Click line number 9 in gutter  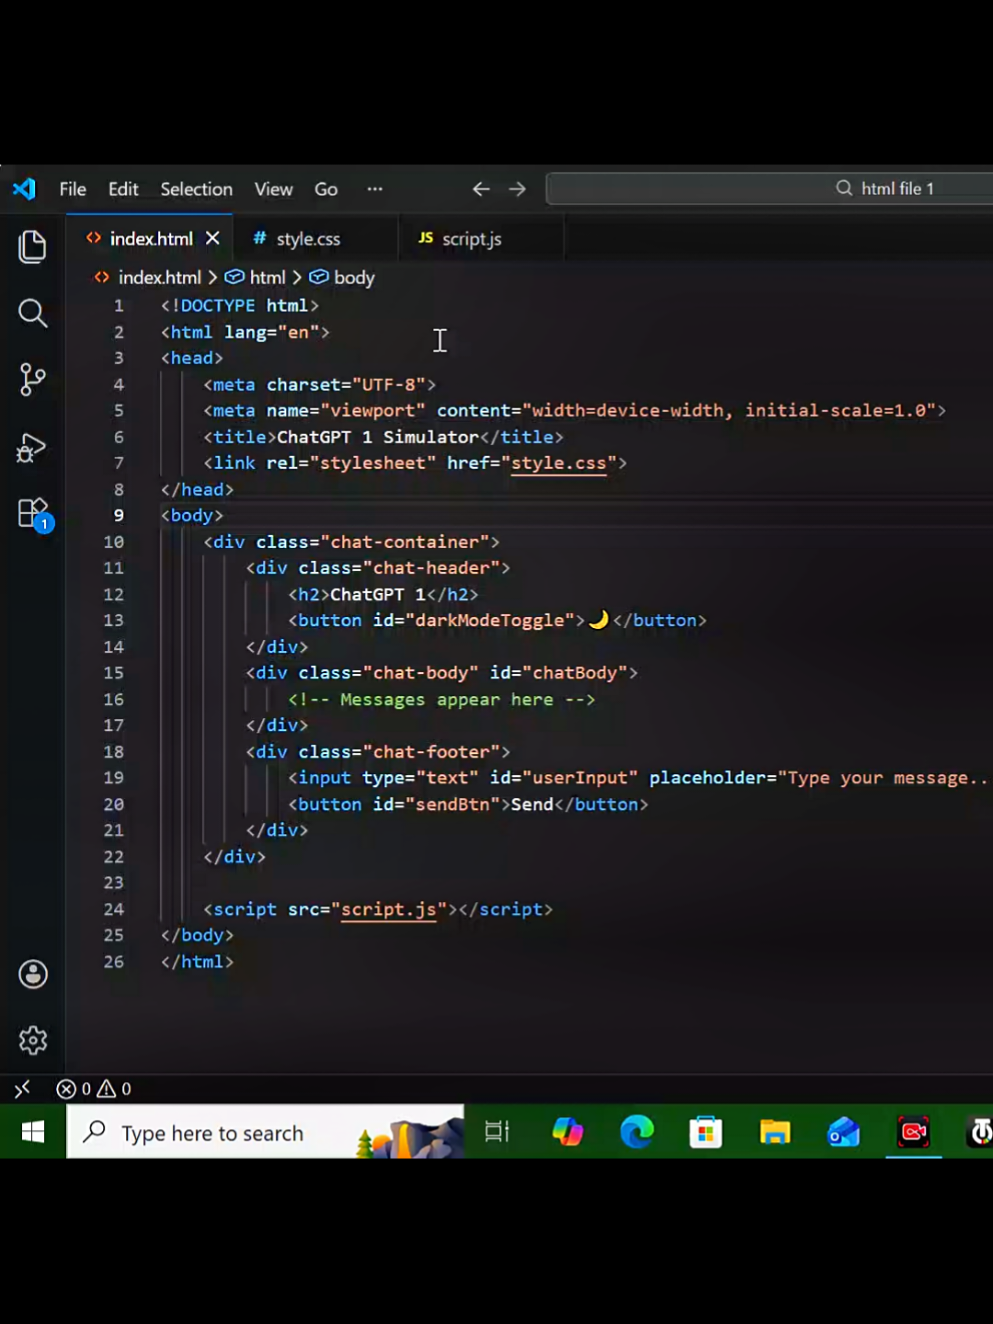click(118, 515)
